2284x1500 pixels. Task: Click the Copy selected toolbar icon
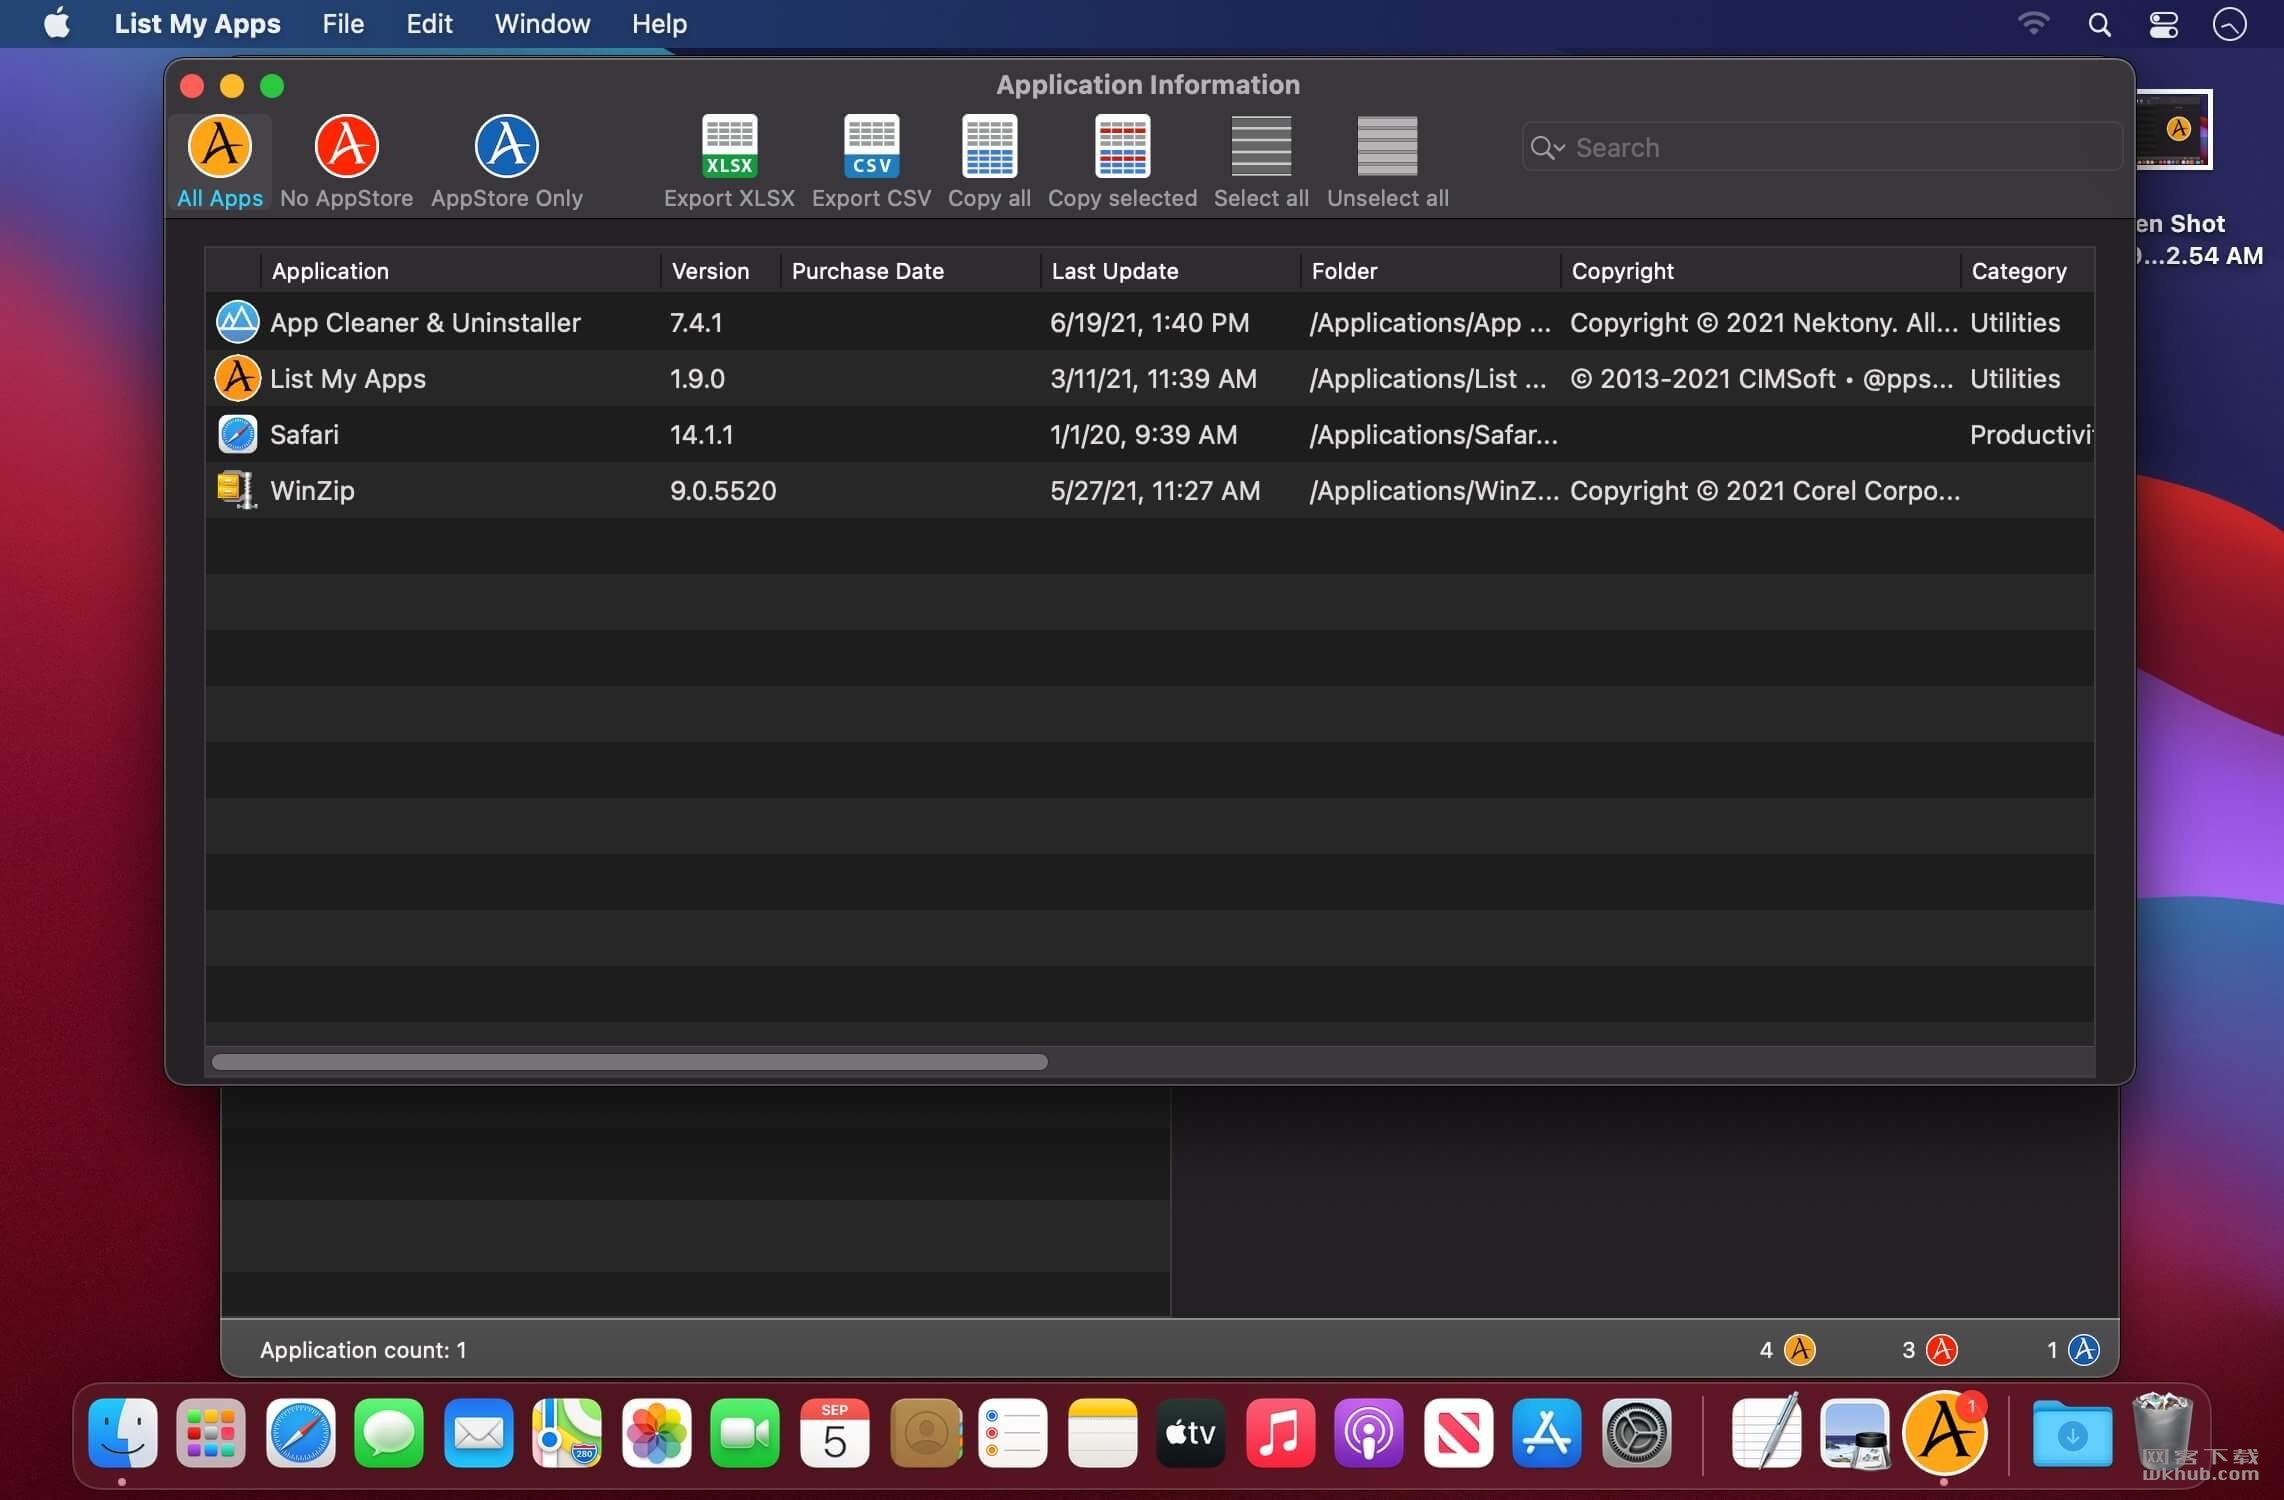pos(1122,146)
